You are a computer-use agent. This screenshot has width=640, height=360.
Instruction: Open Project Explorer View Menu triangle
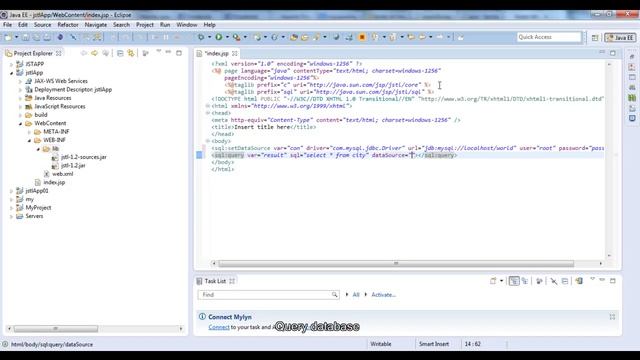(158, 51)
